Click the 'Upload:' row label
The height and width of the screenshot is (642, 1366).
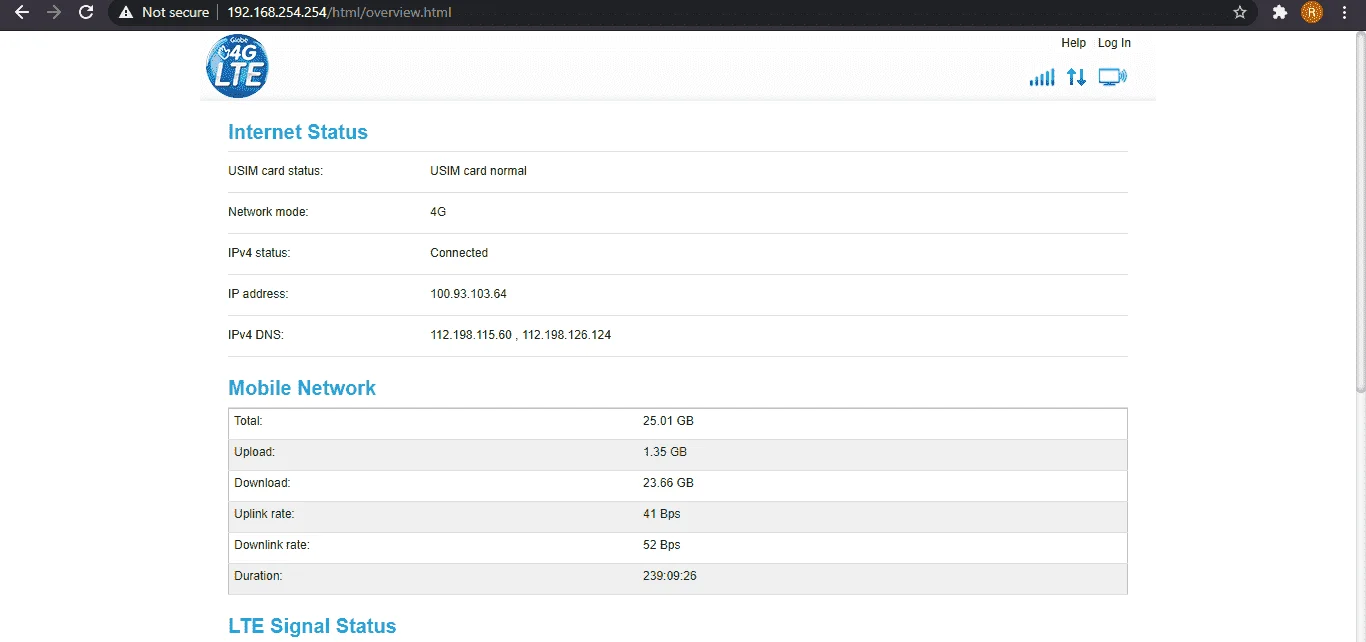pyautogui.click(x=254, y=452)
